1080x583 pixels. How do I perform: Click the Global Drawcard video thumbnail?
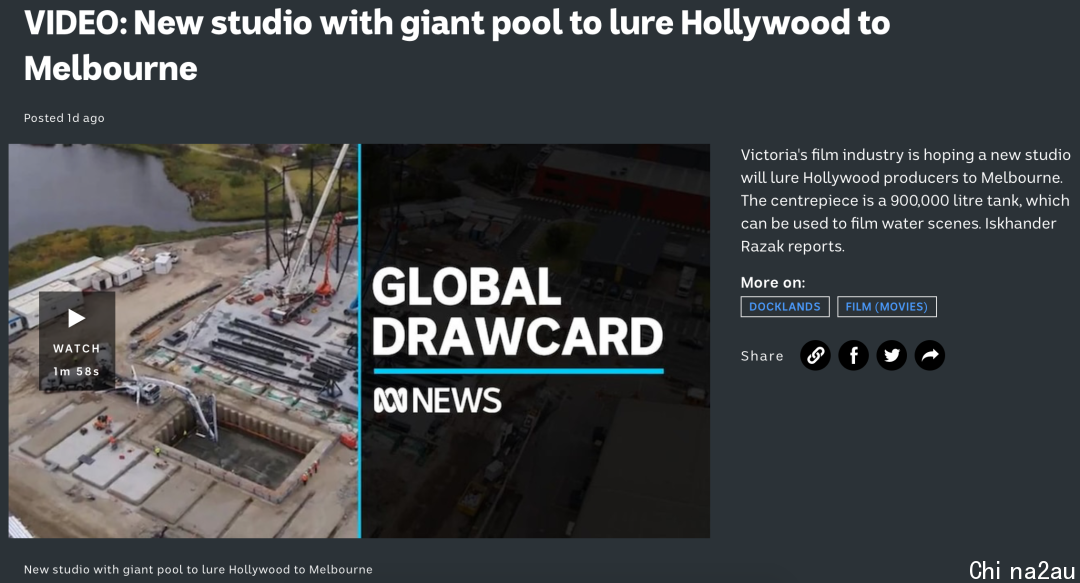[359, 340]
